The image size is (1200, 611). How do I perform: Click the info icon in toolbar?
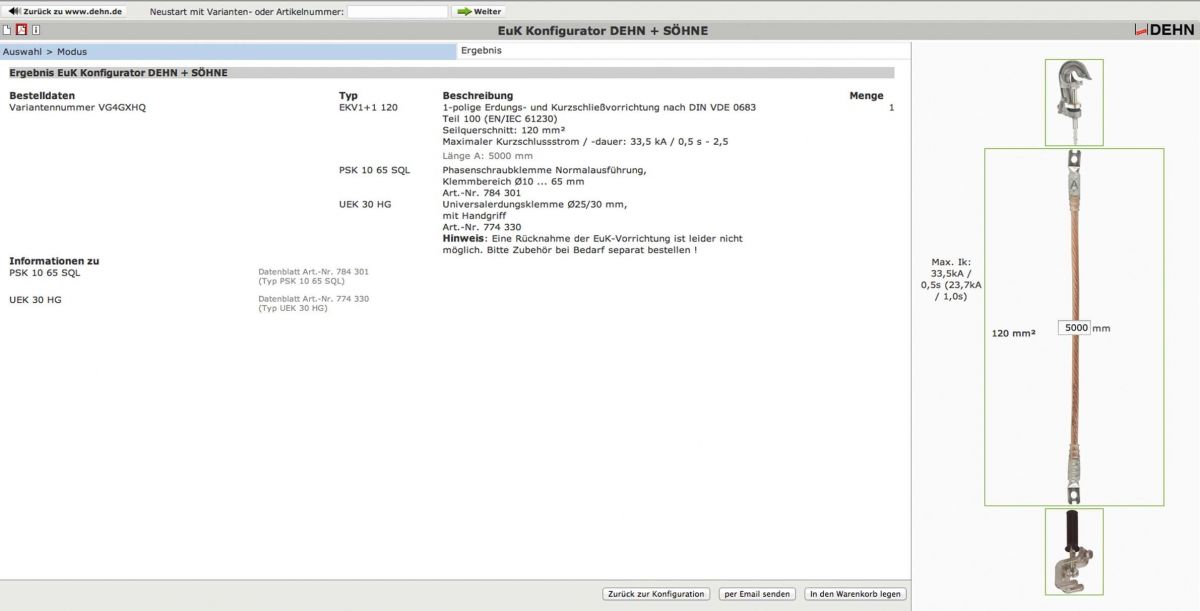pyautogui.click(x=36, y=30)
